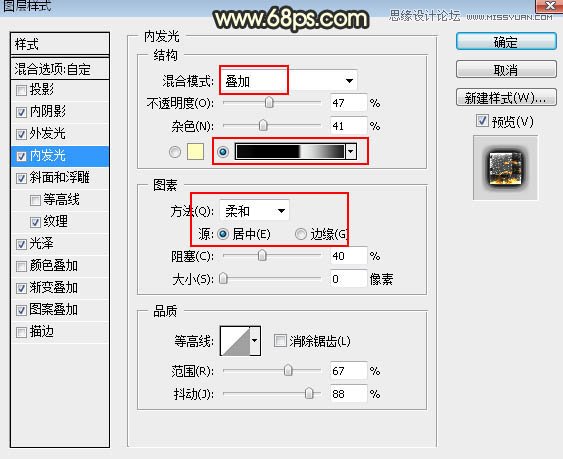Uncheck the 内发光 checkbox
563x459 pixels.
click(21, 156)
